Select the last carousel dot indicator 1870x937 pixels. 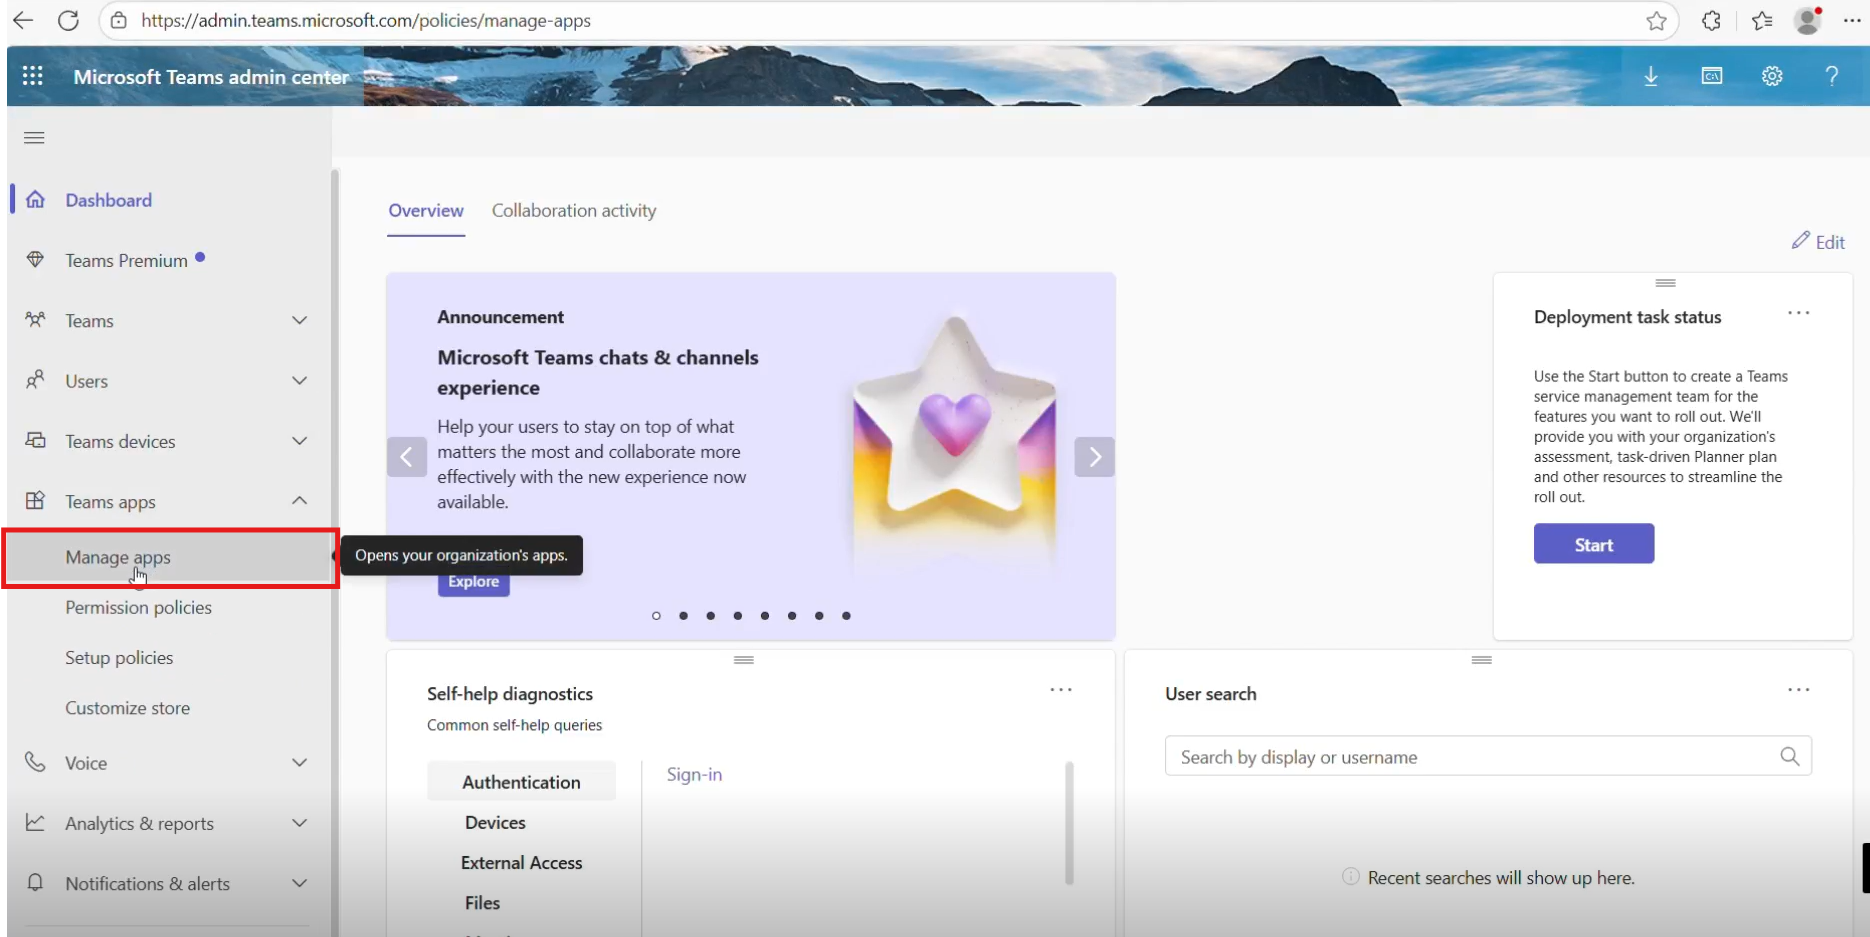pyautogui.click(x=846, y=616)
